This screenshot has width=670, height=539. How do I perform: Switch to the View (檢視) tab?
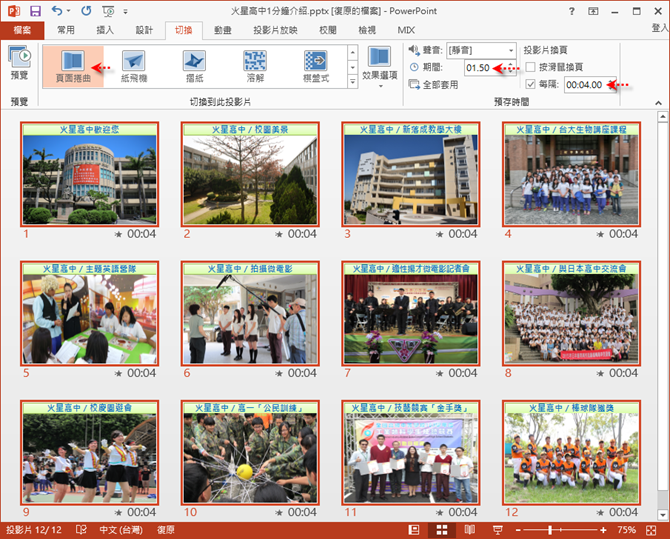coord(367,30)
